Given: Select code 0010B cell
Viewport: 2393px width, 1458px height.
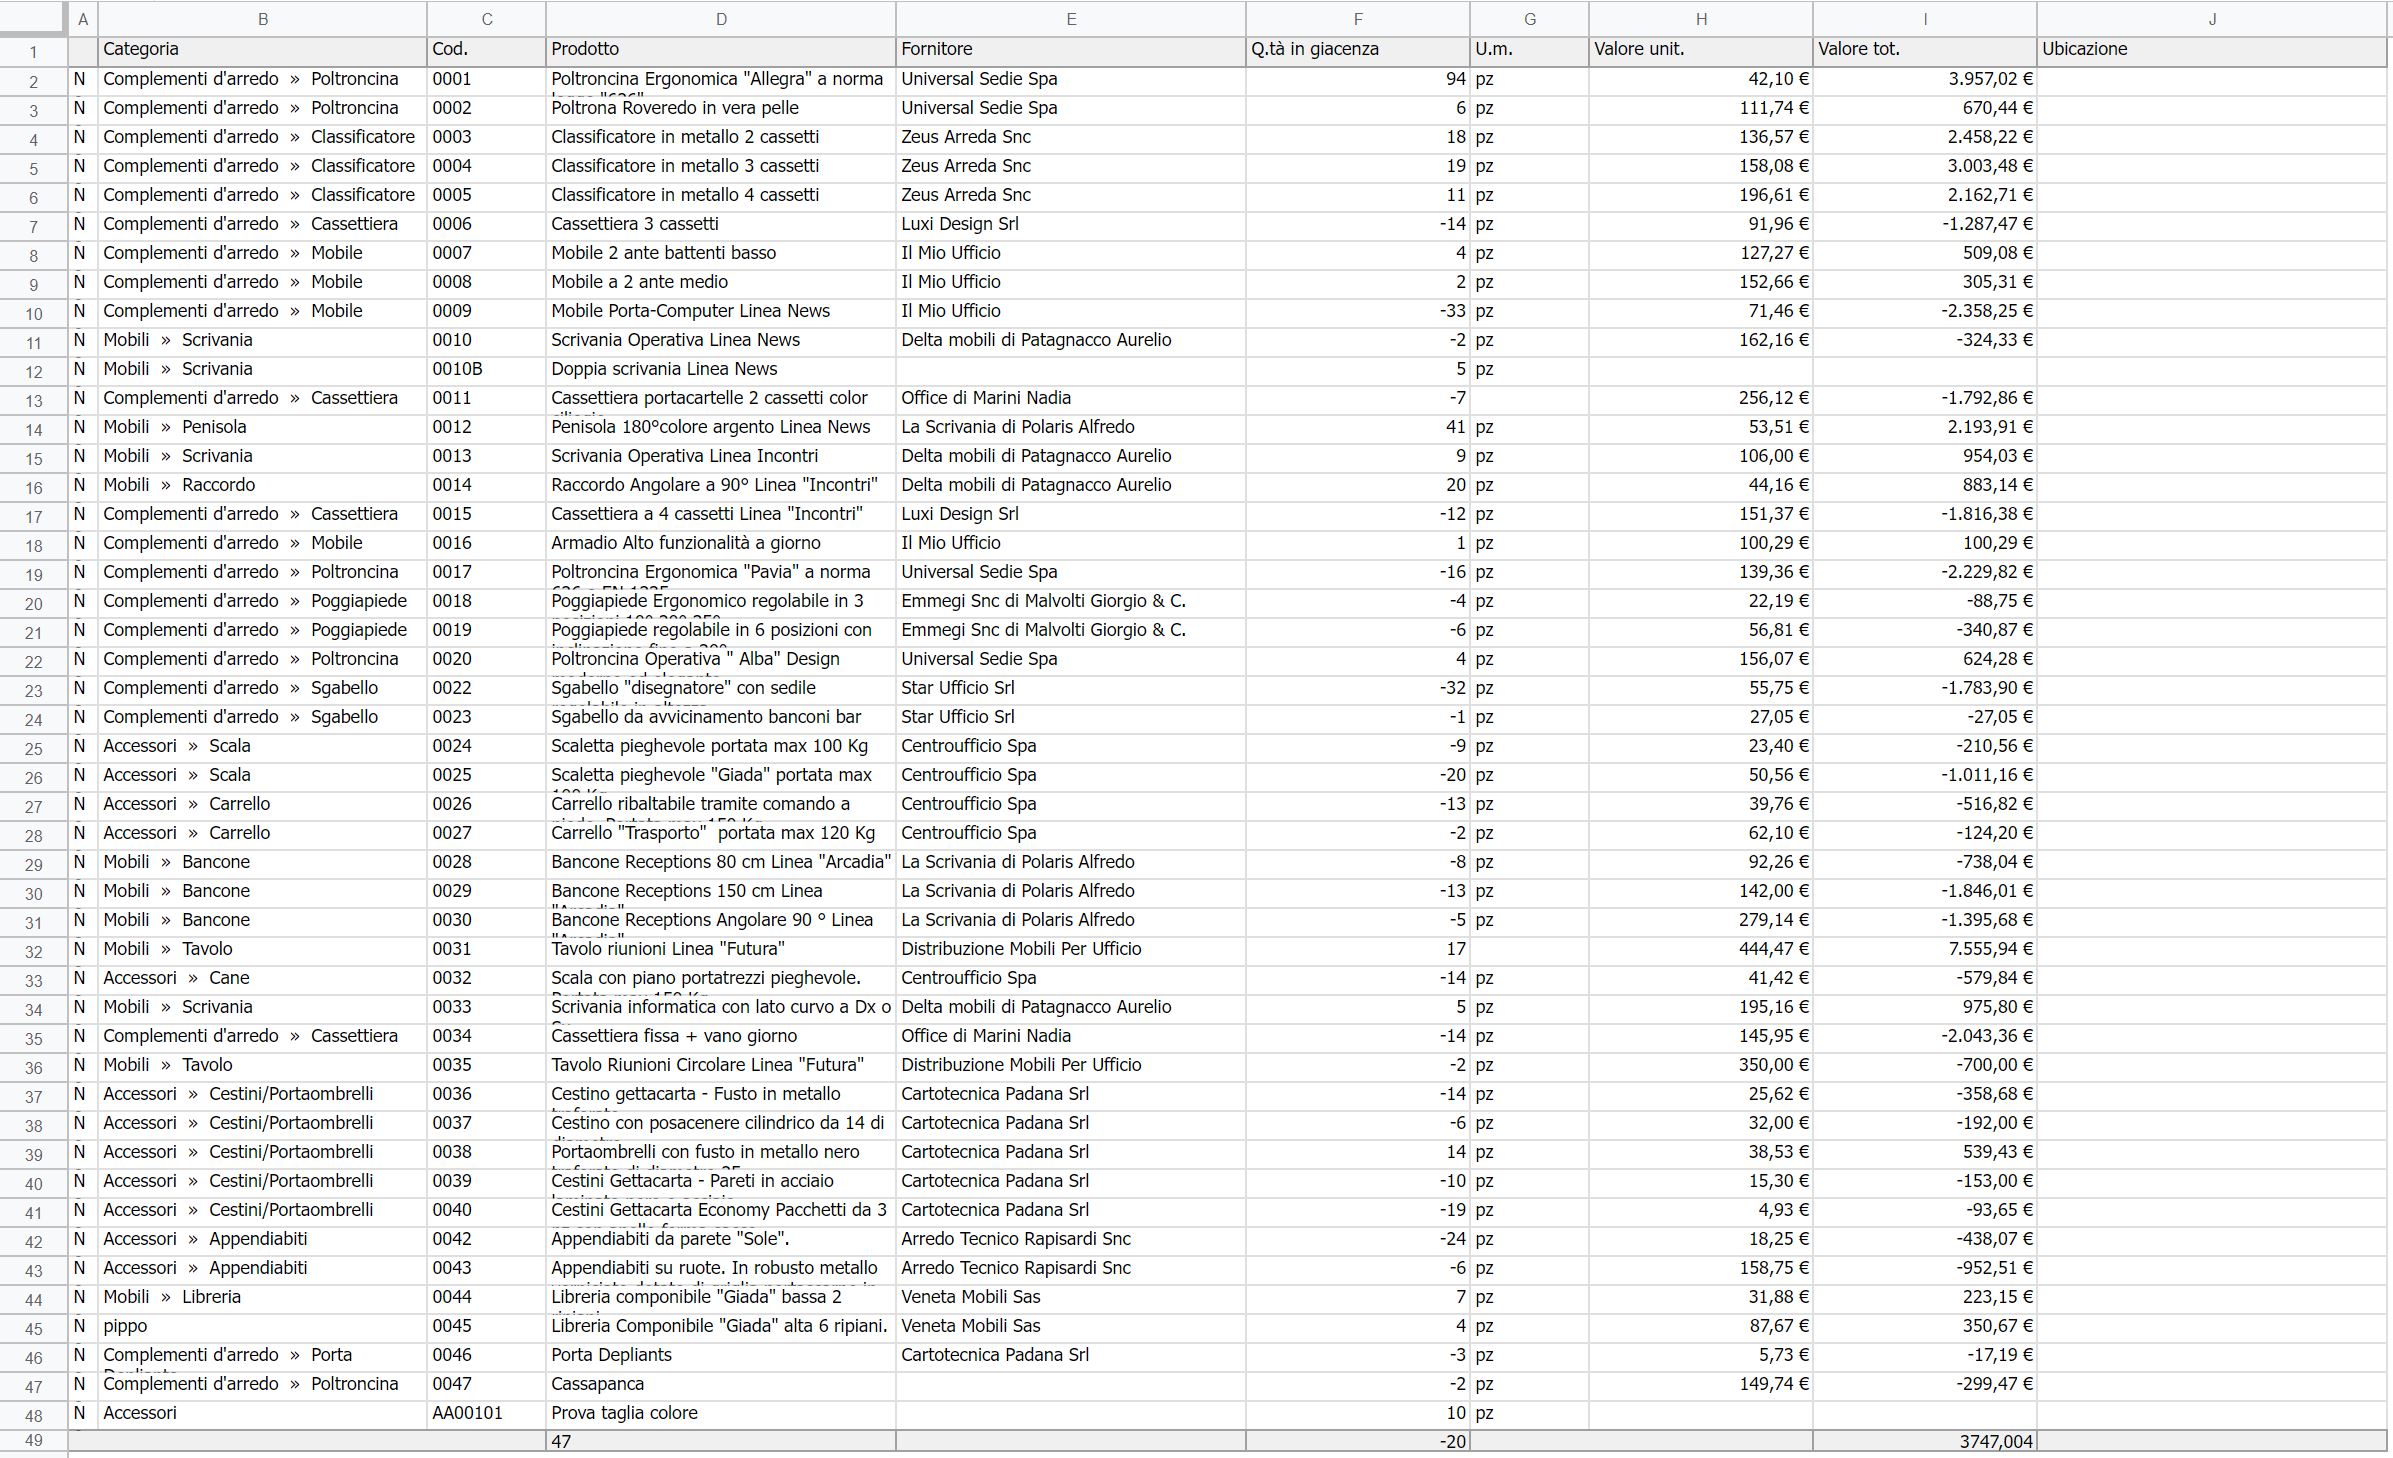Looking at the screenshot, I should (486, 370).
